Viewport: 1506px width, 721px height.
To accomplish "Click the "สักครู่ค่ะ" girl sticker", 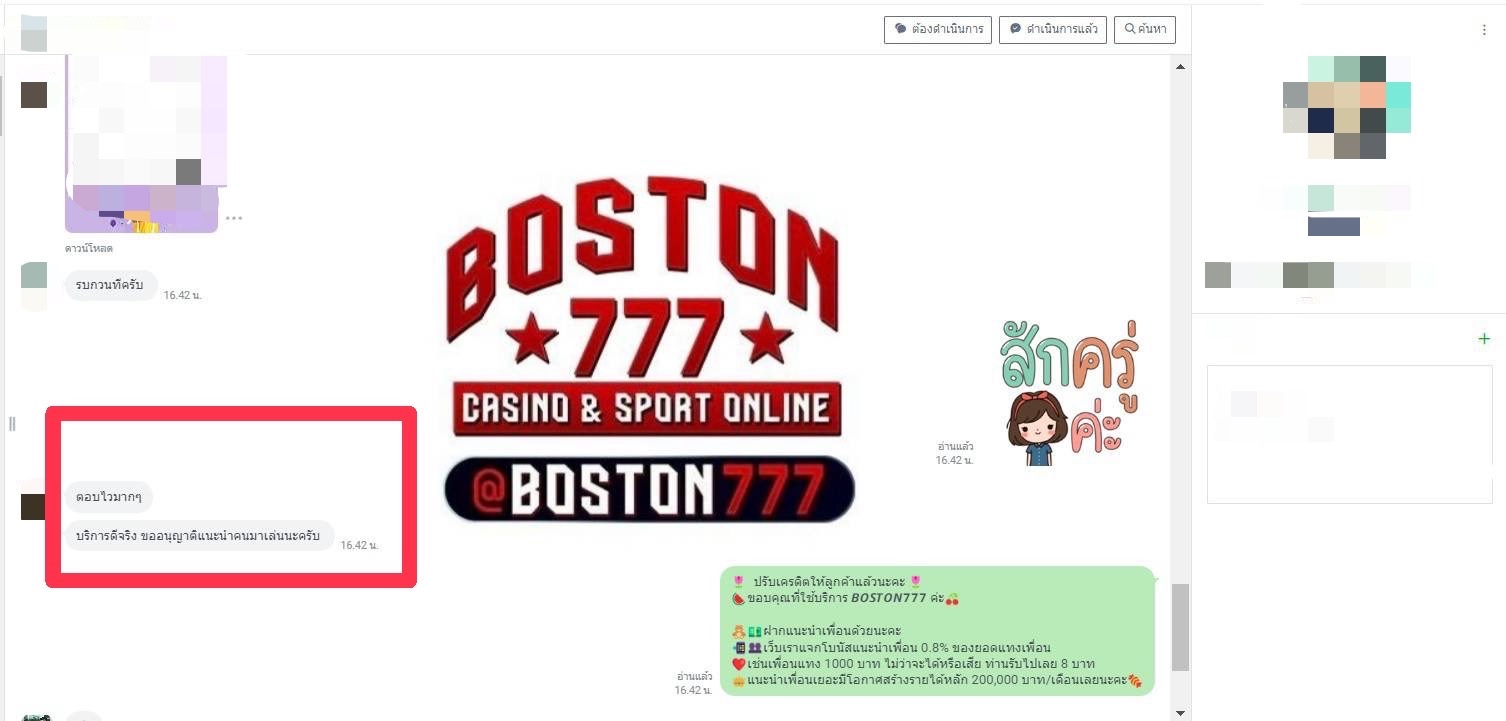I will (1069, 393).
